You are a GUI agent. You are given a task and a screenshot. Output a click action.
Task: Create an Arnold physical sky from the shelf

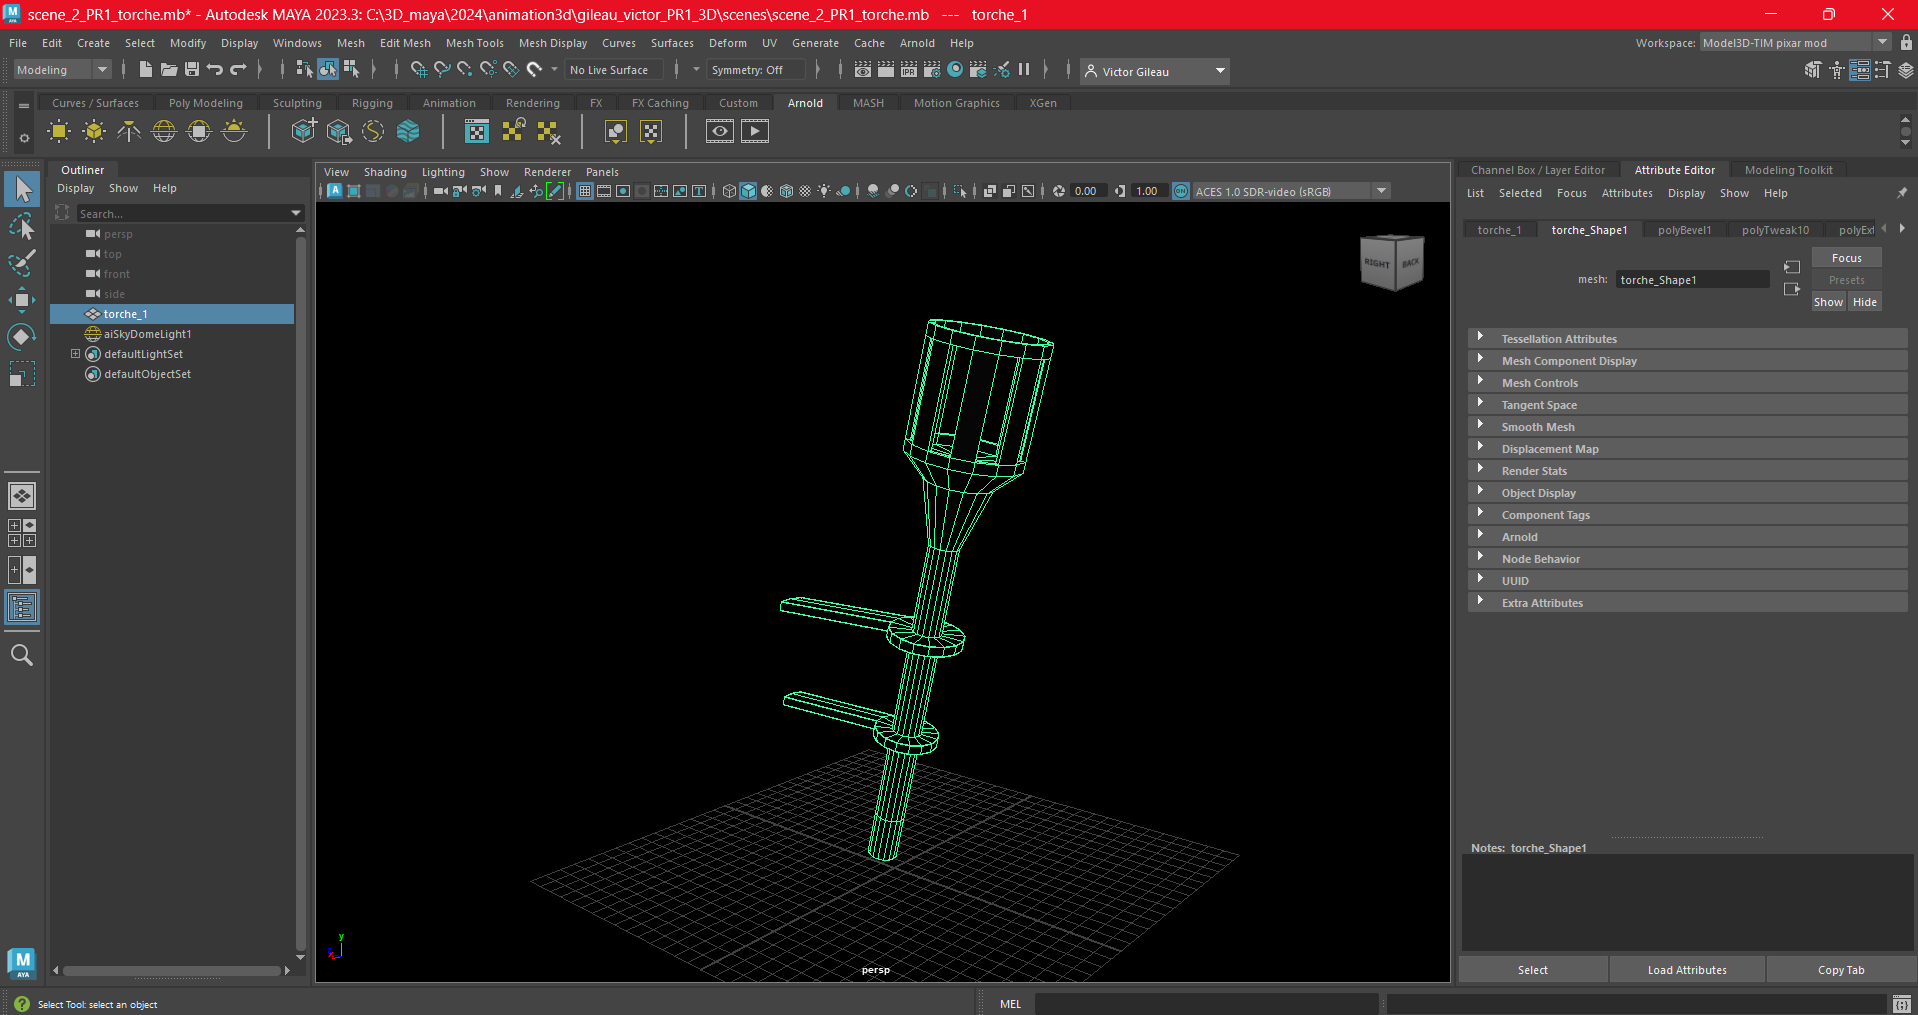coord(234,131)
